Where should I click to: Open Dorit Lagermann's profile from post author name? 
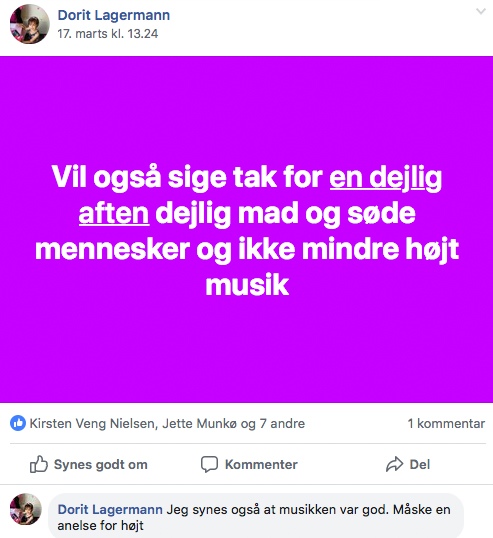(114, 15)
